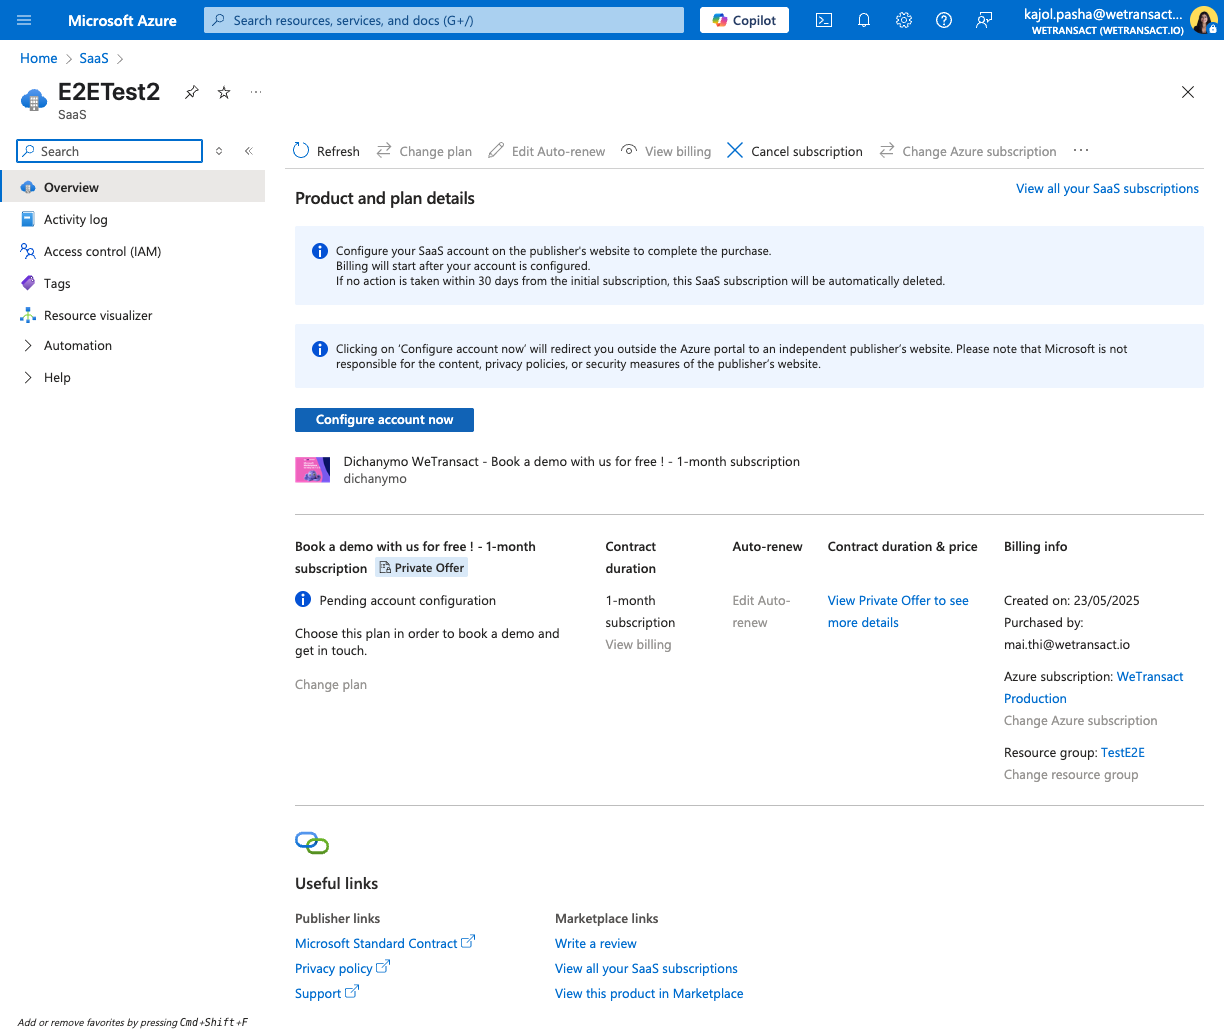Open View this product in Marketplace
Screen dimensions: 1224x1033
[x=649, y=993]
